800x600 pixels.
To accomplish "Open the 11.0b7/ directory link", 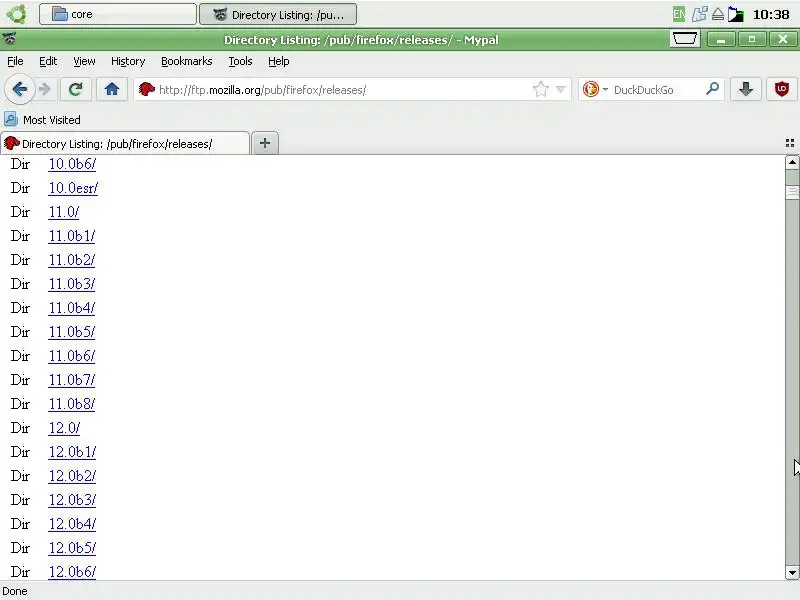I will click(71, 380).
